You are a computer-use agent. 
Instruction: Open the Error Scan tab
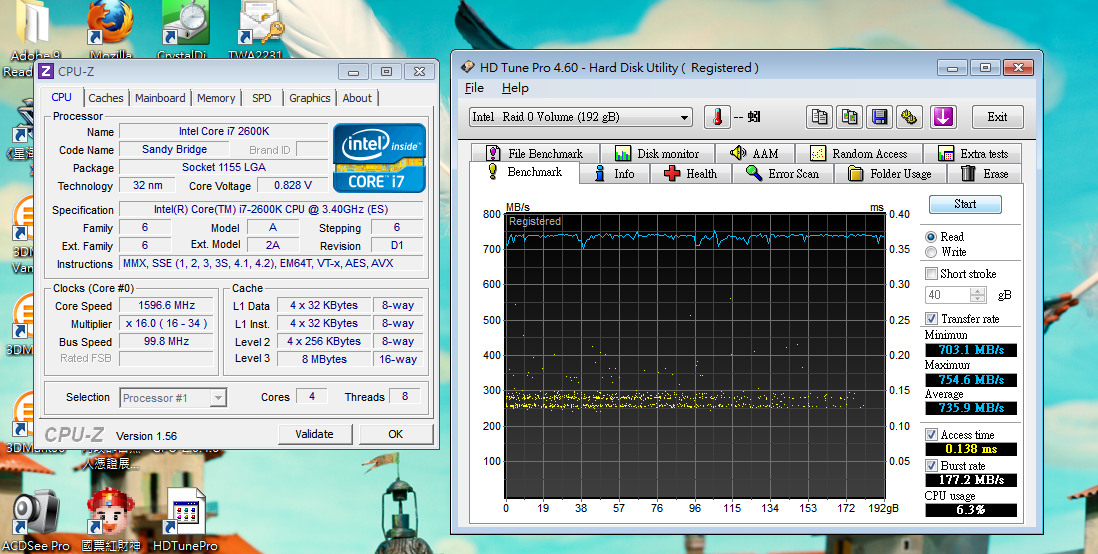click(782, 174)
